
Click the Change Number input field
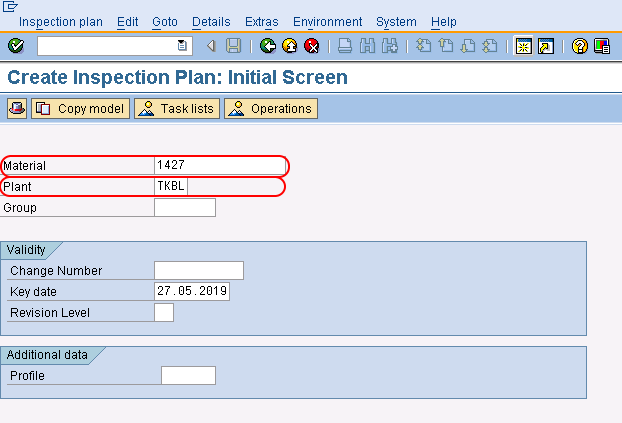199,270
